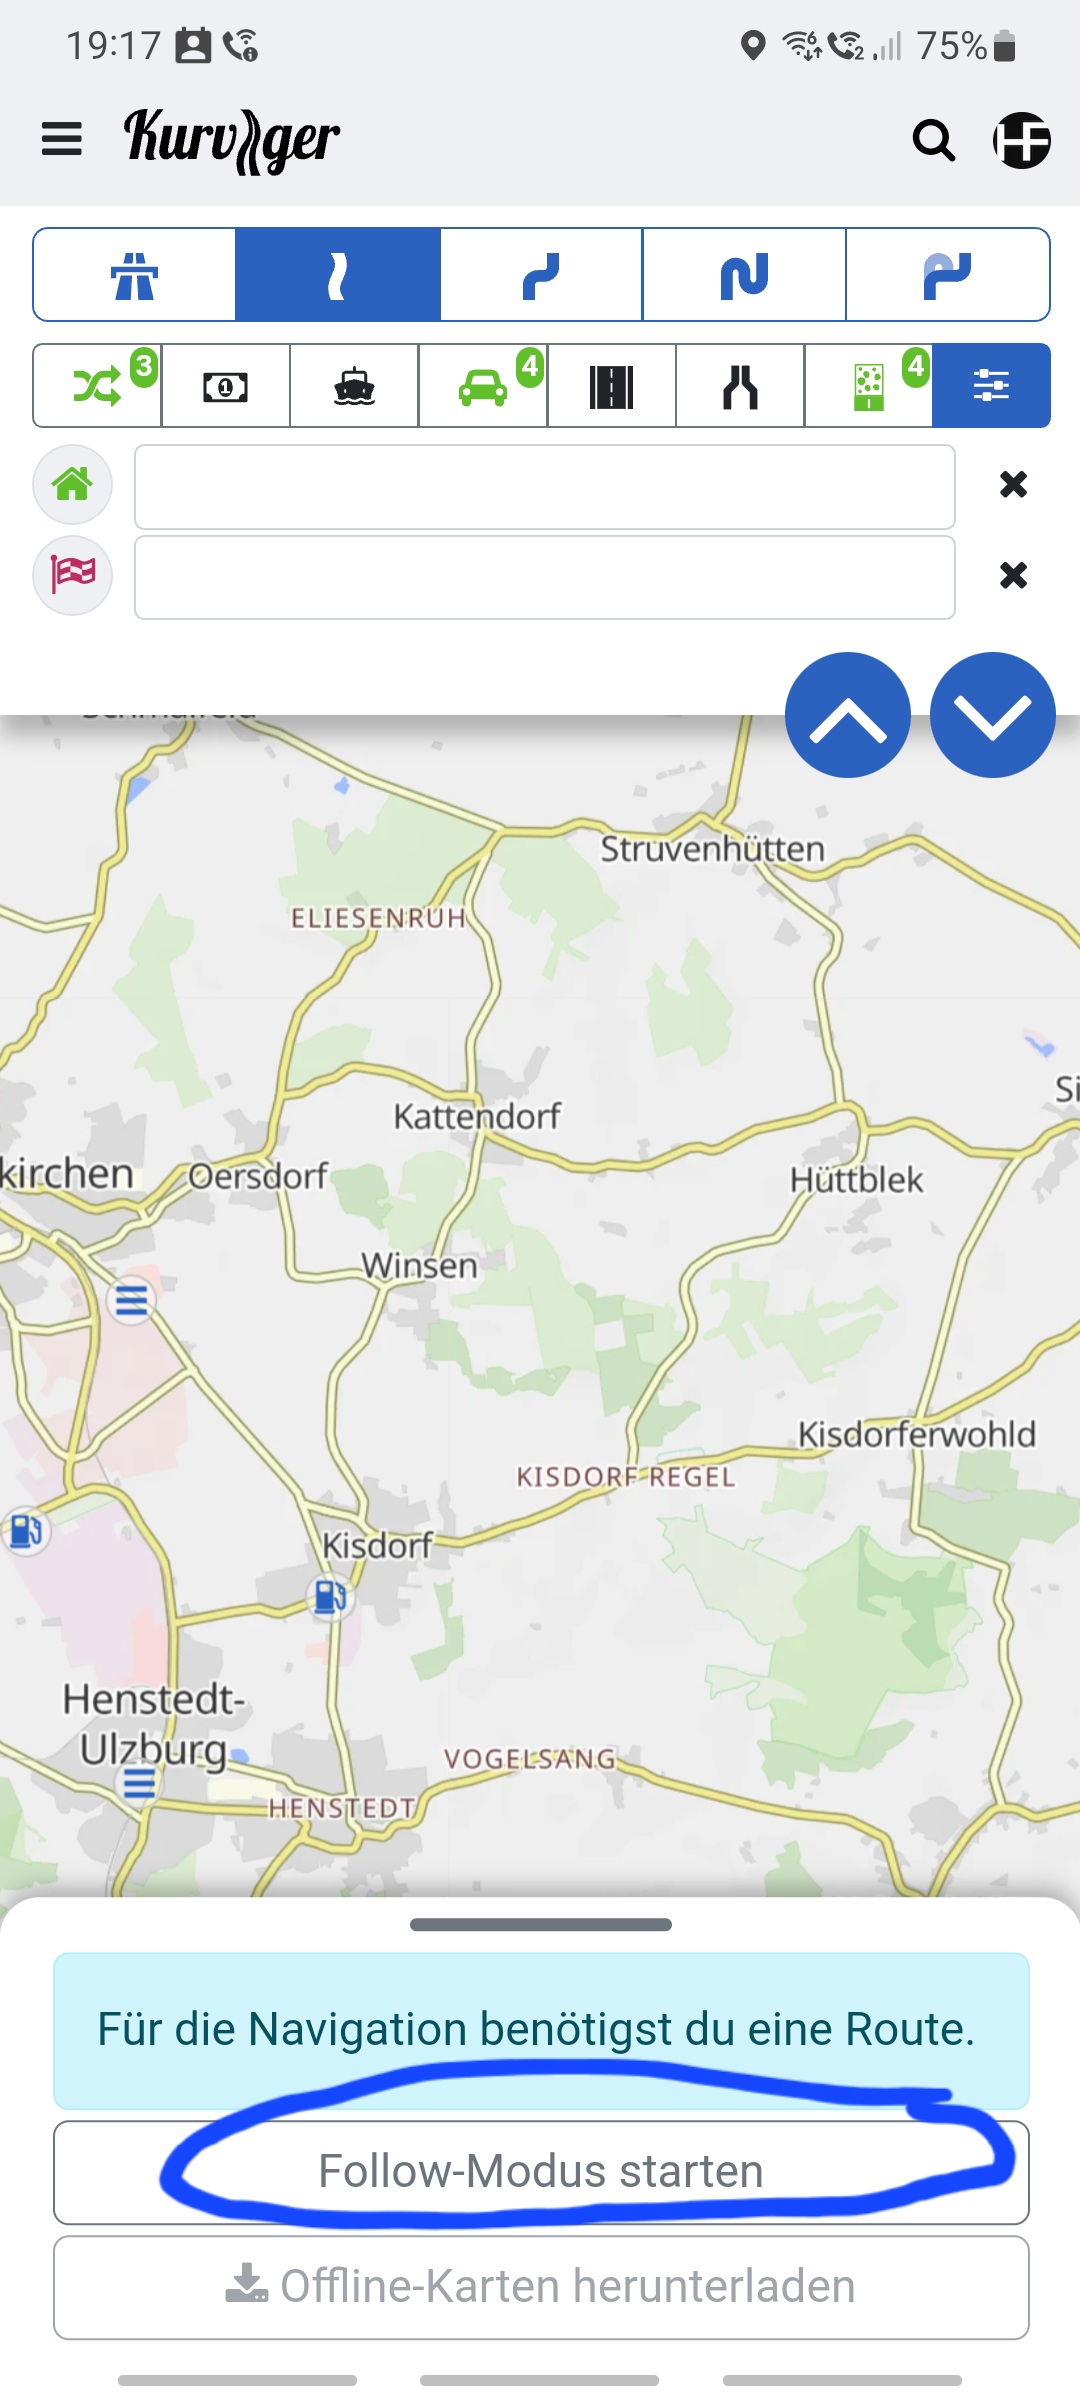
Task: Clear the destination field with X
Action: (x=1013, y=575)
